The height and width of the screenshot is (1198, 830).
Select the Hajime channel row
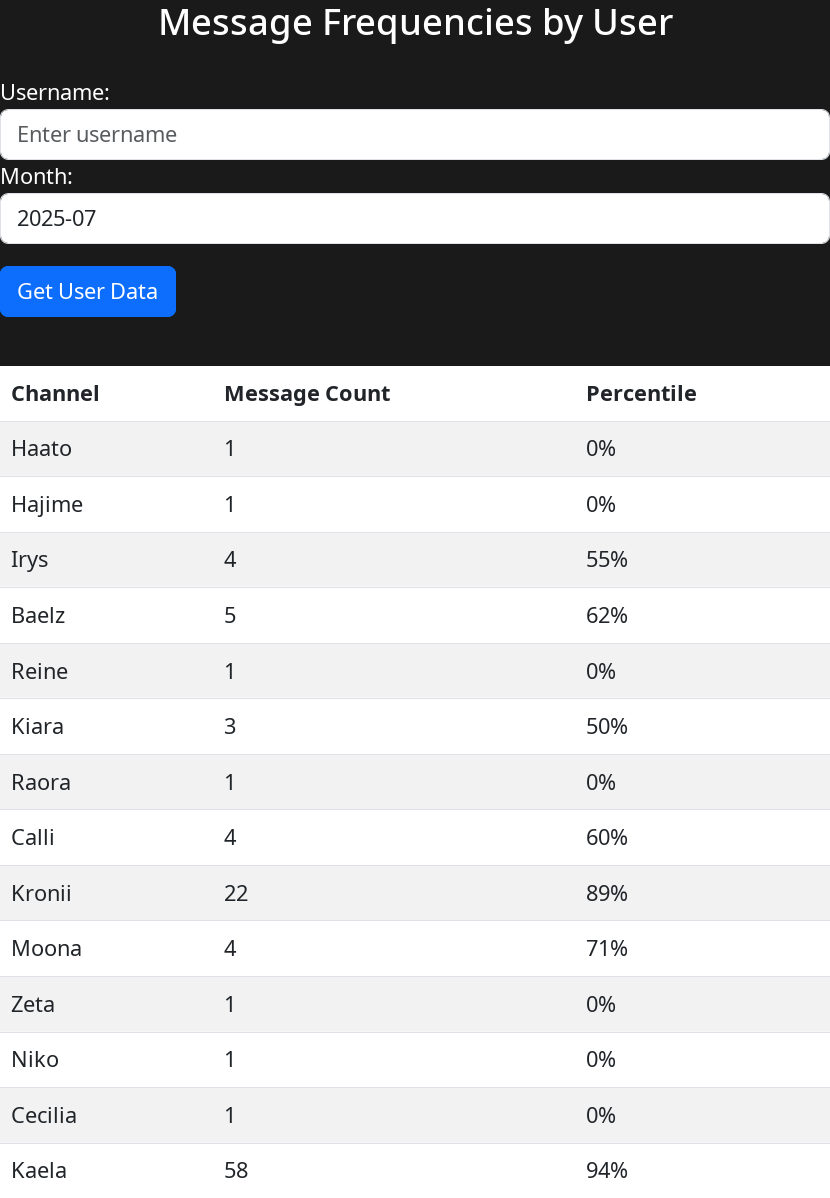[x=415, y=505]
